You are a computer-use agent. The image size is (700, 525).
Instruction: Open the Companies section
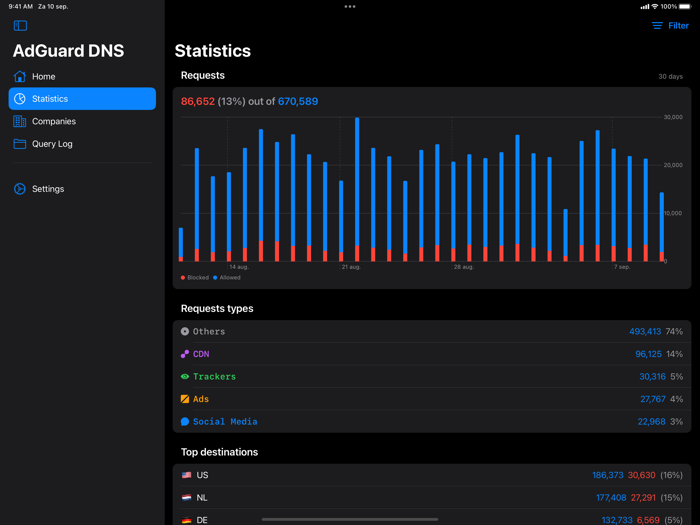[x=82, y=121]
